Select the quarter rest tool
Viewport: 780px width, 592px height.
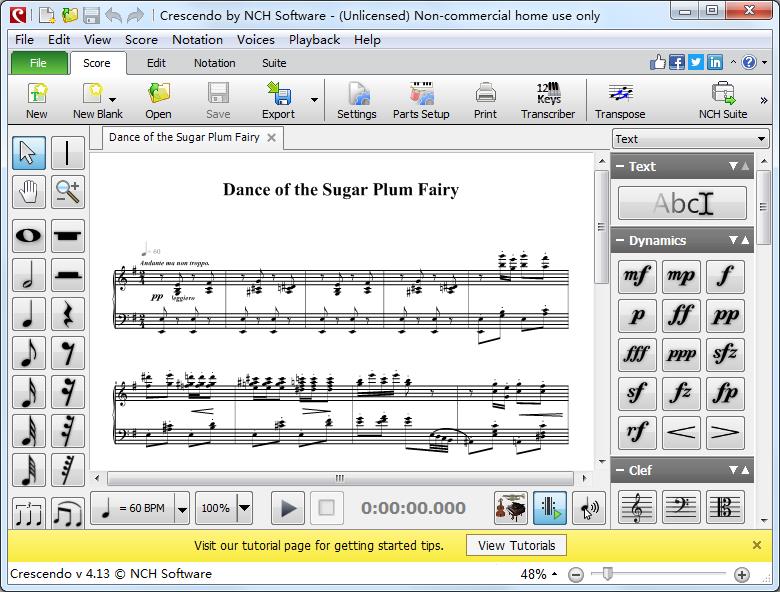click(x=68, y=314)
